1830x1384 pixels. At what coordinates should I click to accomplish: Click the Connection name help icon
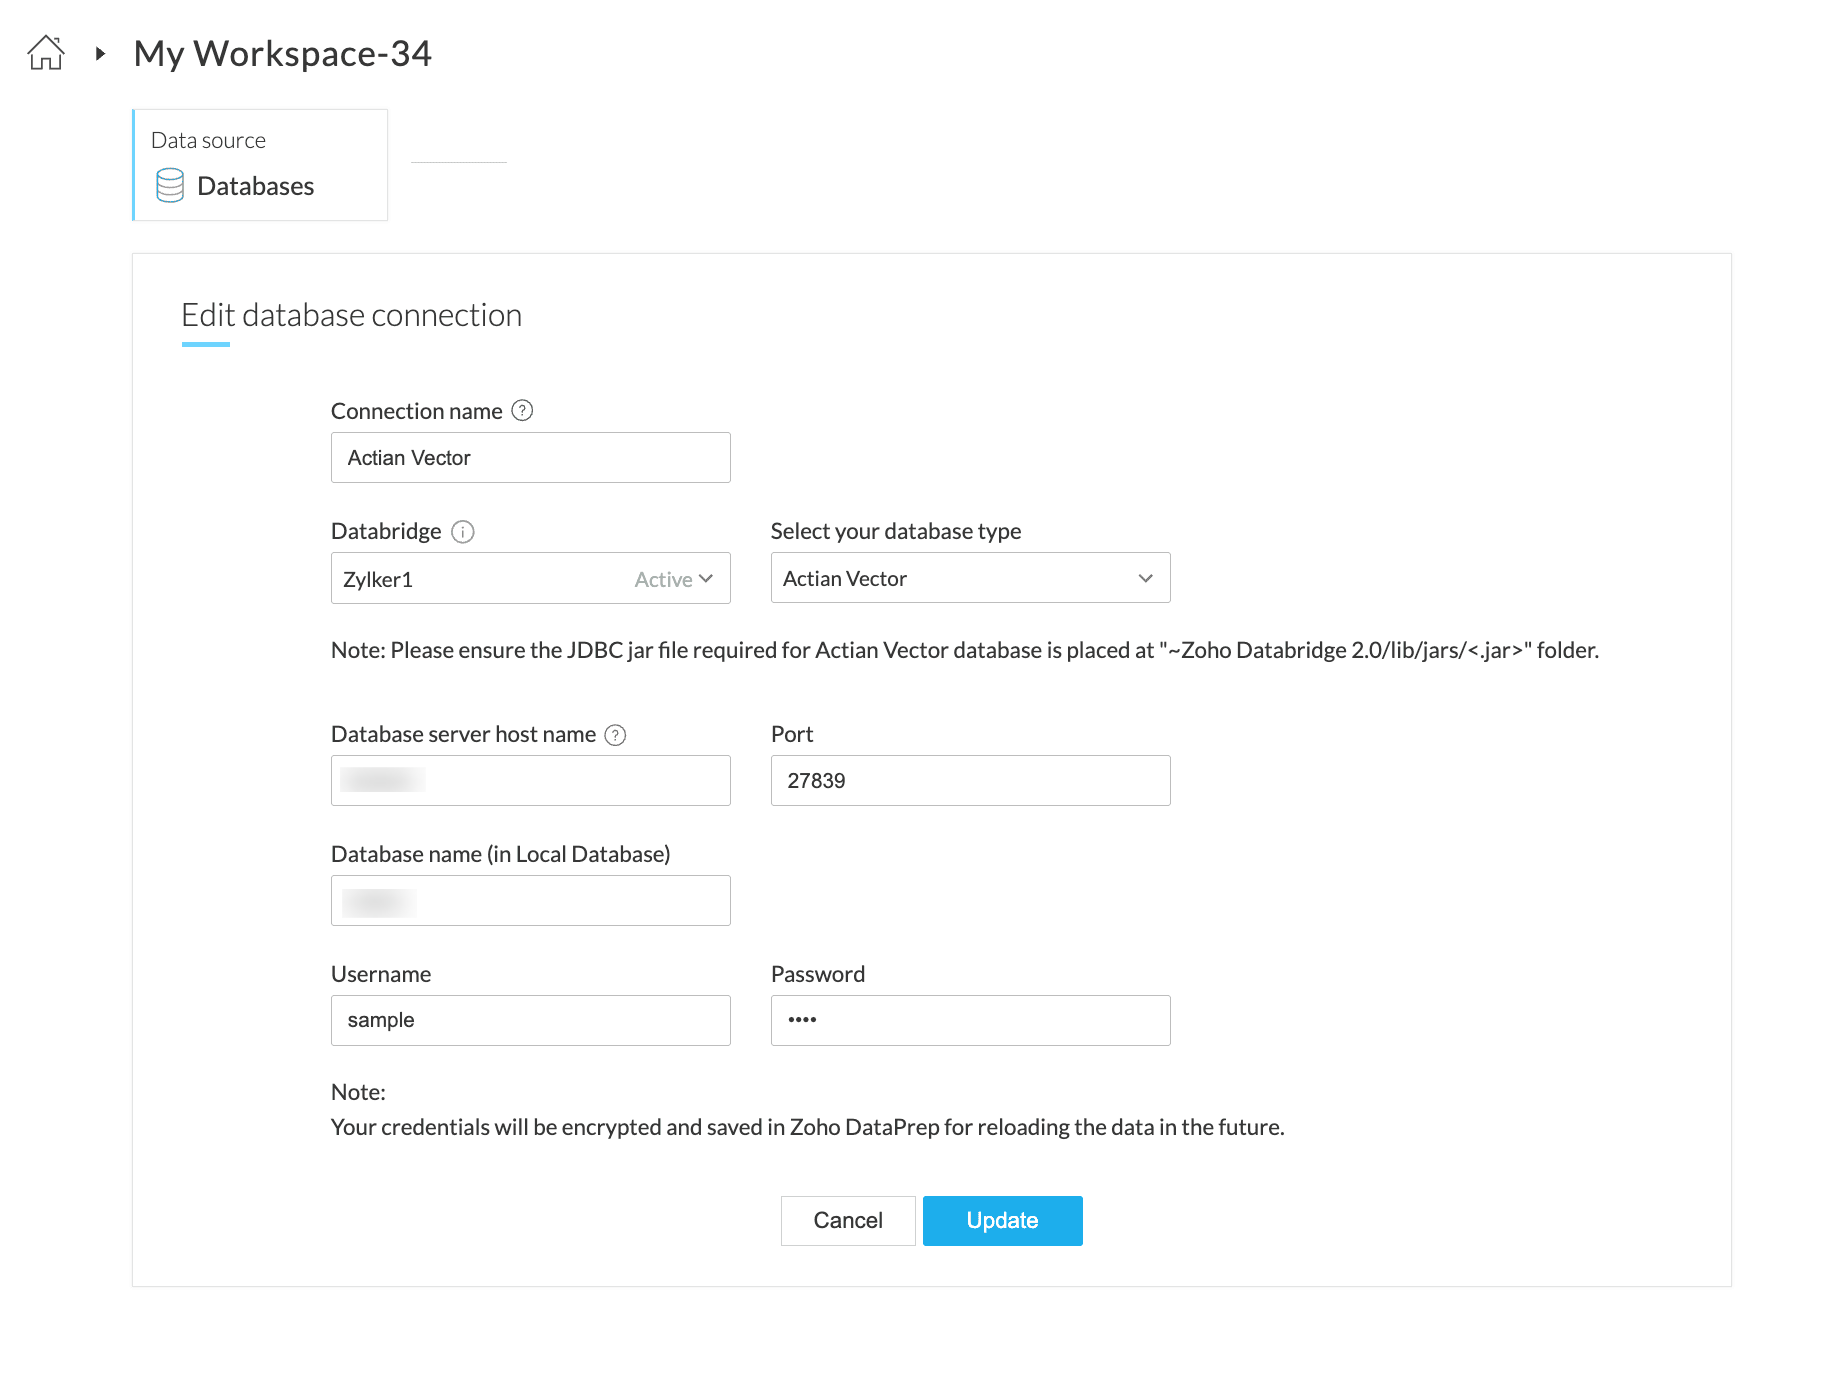[x=522, y=411]
